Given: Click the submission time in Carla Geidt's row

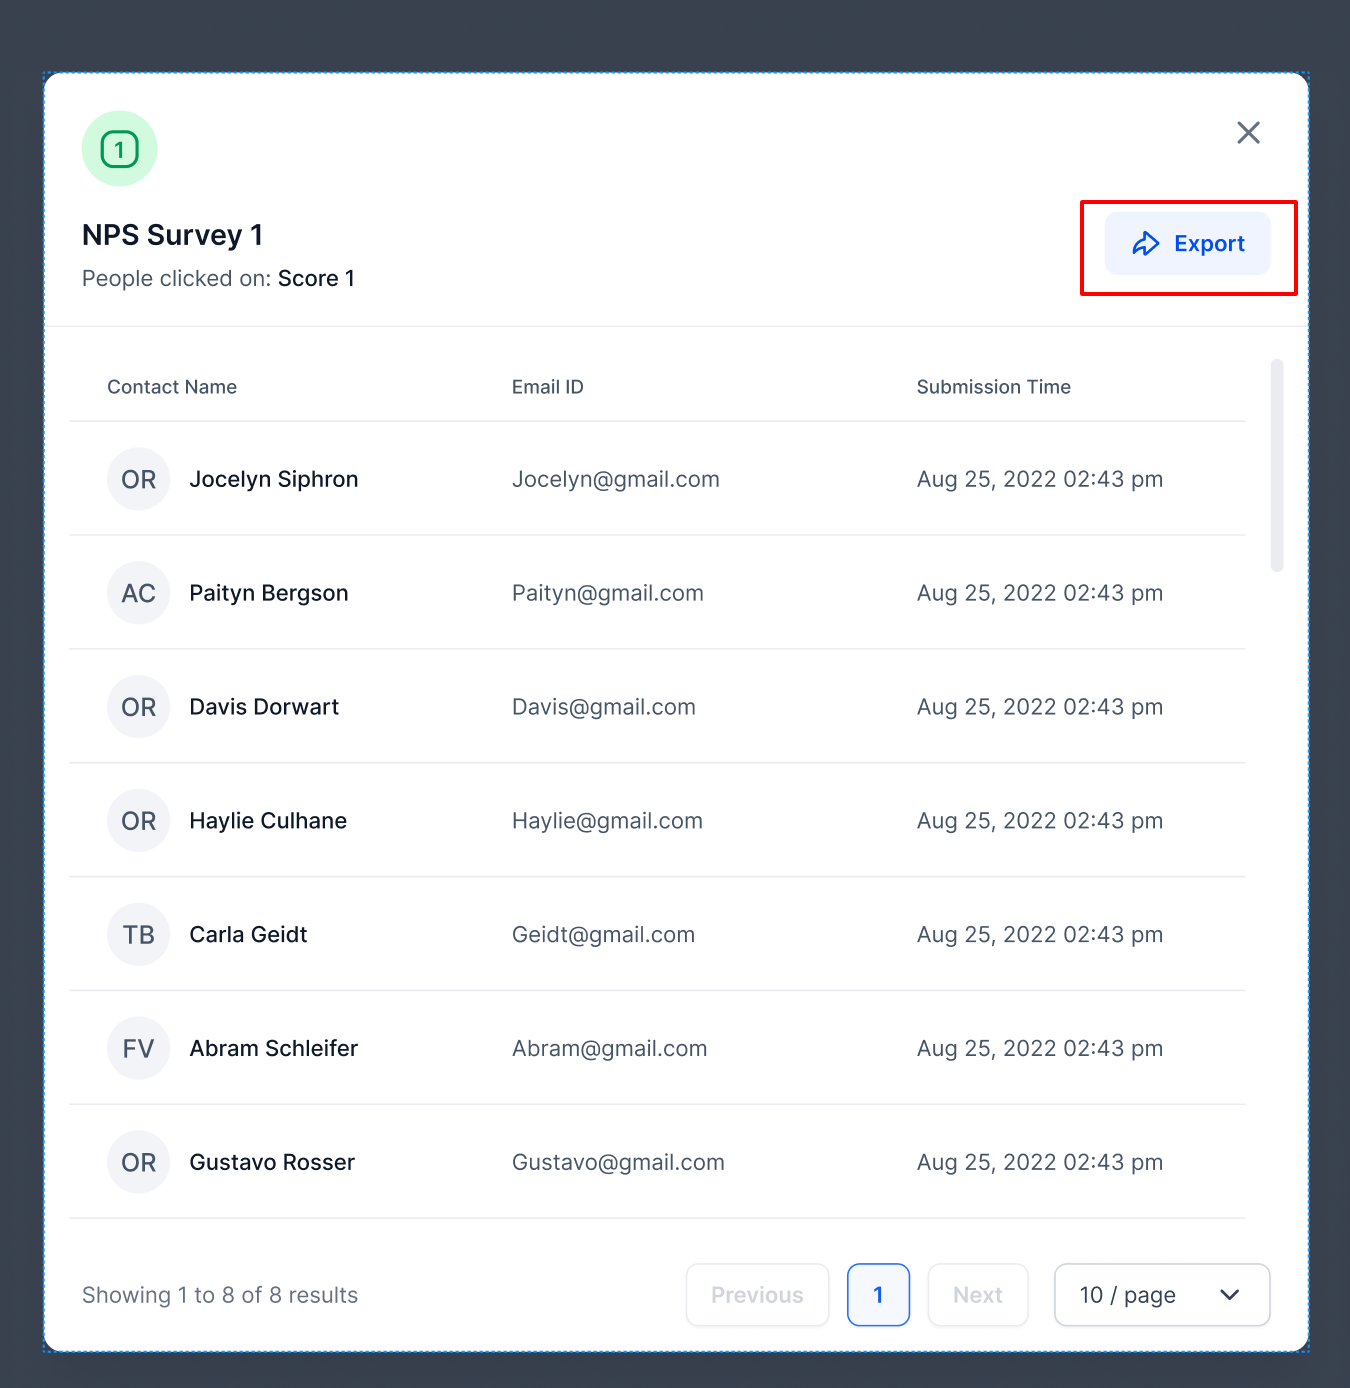Looking at the screenshot, I should click(1040, 935).
